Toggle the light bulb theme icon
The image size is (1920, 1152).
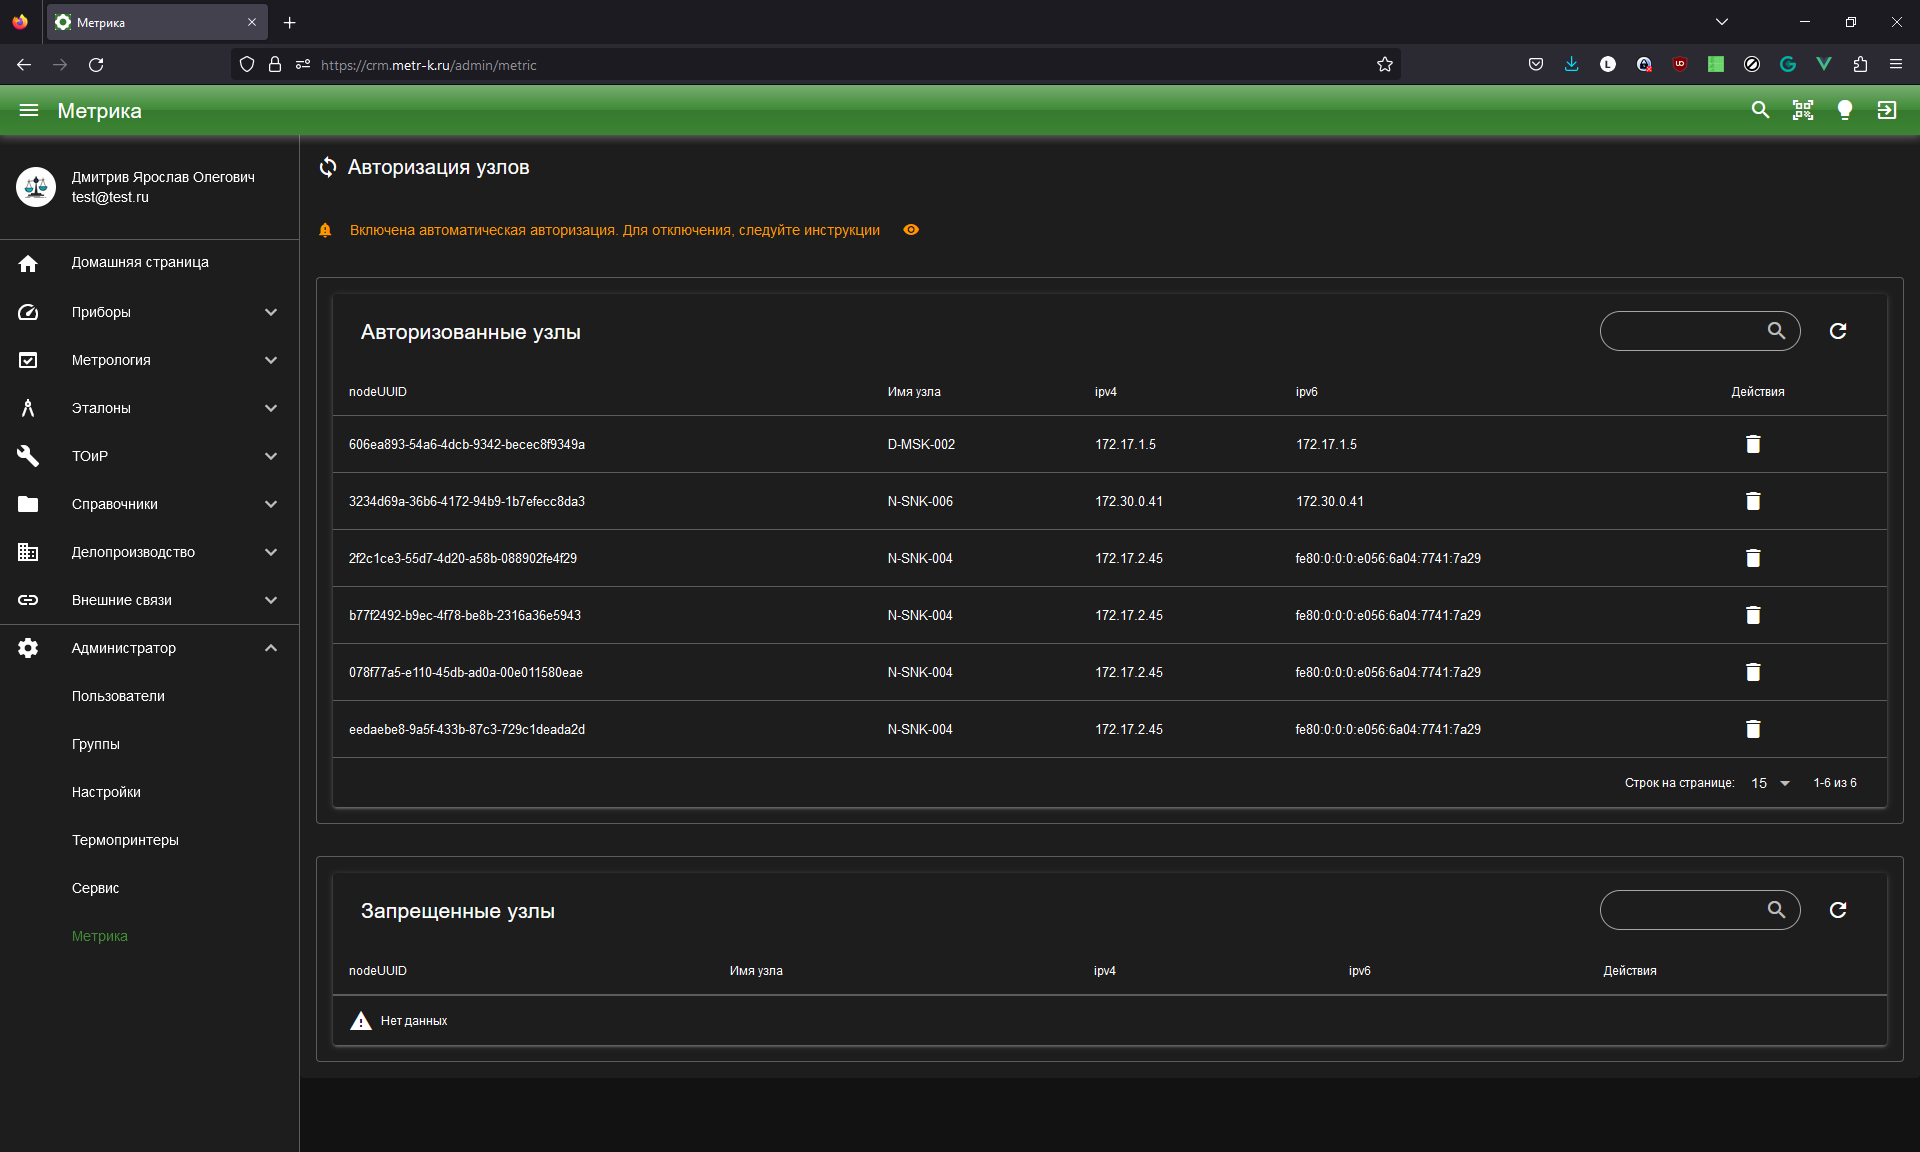click(x=1845, y=110)
